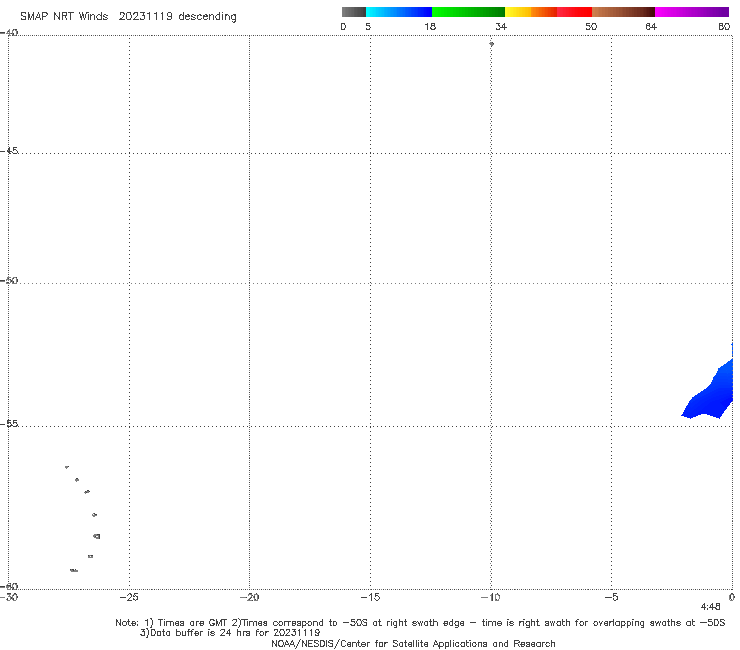The width and height of the screenshot is (740, 650).
Task: Click the '64' label under the color bar
Action: point(651,26)
